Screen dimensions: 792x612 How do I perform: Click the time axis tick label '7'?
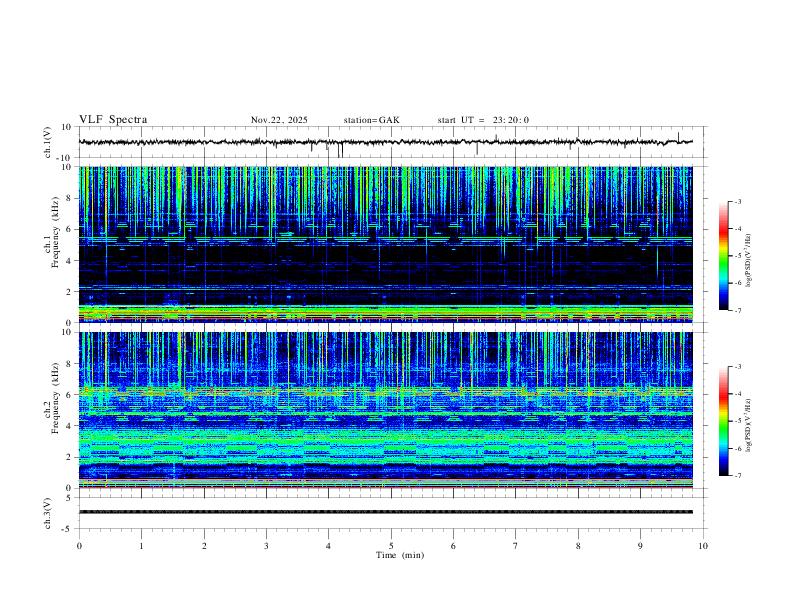coord(516,546)
